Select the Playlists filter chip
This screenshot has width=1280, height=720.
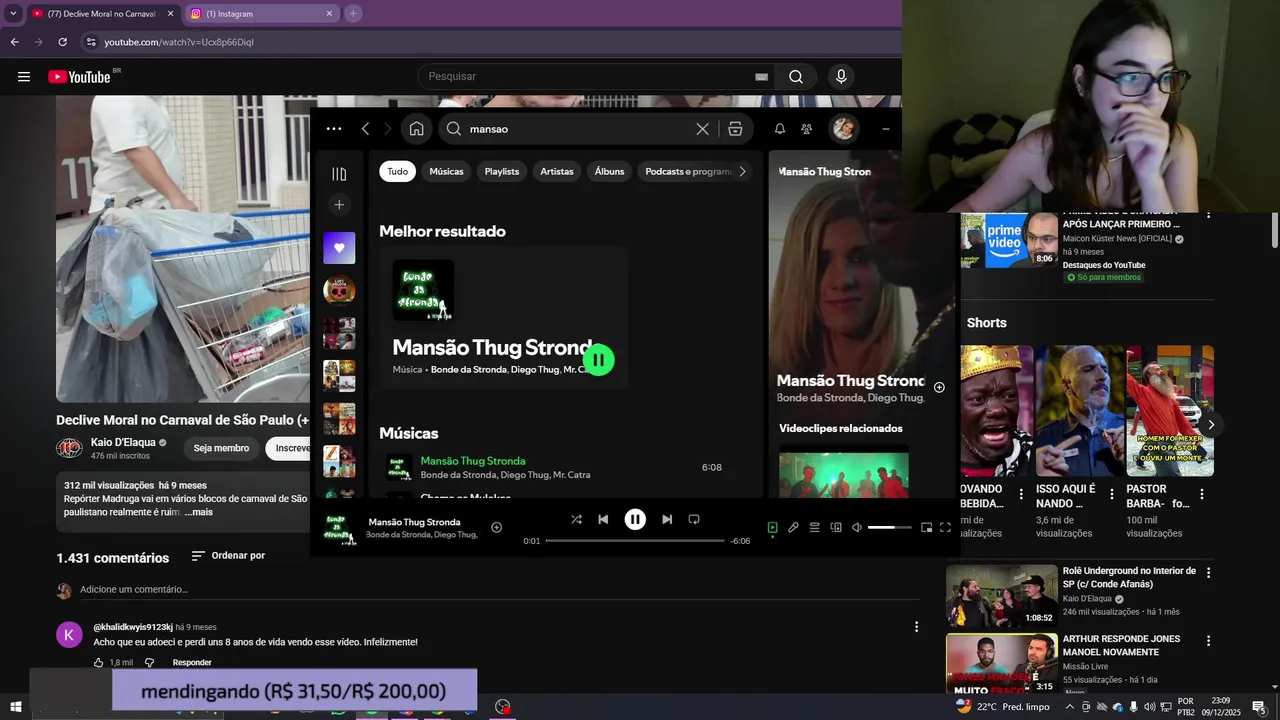[502, 171]
